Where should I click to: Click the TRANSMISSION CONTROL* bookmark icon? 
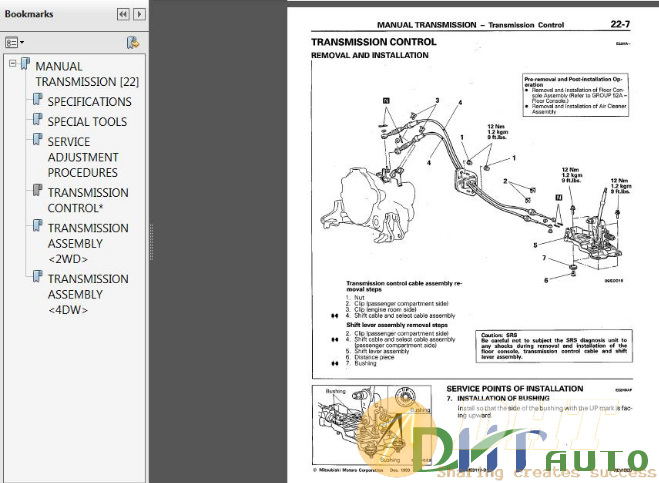37,190
